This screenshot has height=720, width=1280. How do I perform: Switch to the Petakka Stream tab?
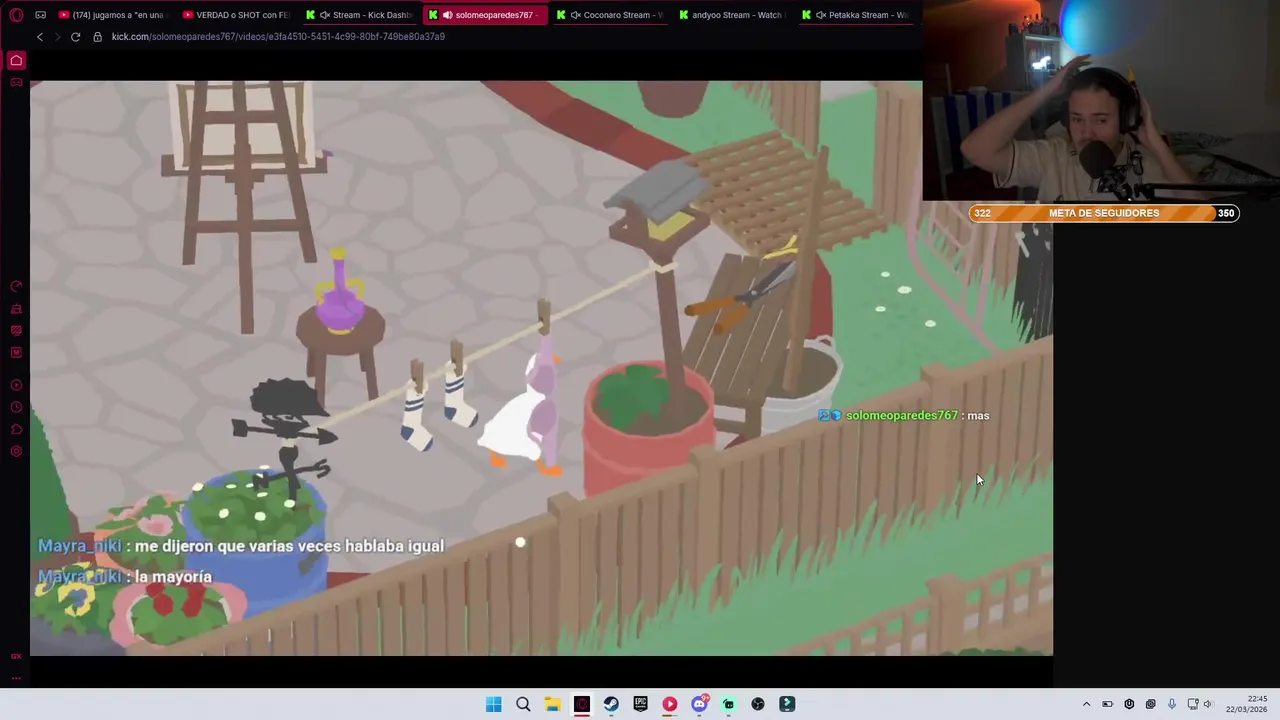click(858, 15)
